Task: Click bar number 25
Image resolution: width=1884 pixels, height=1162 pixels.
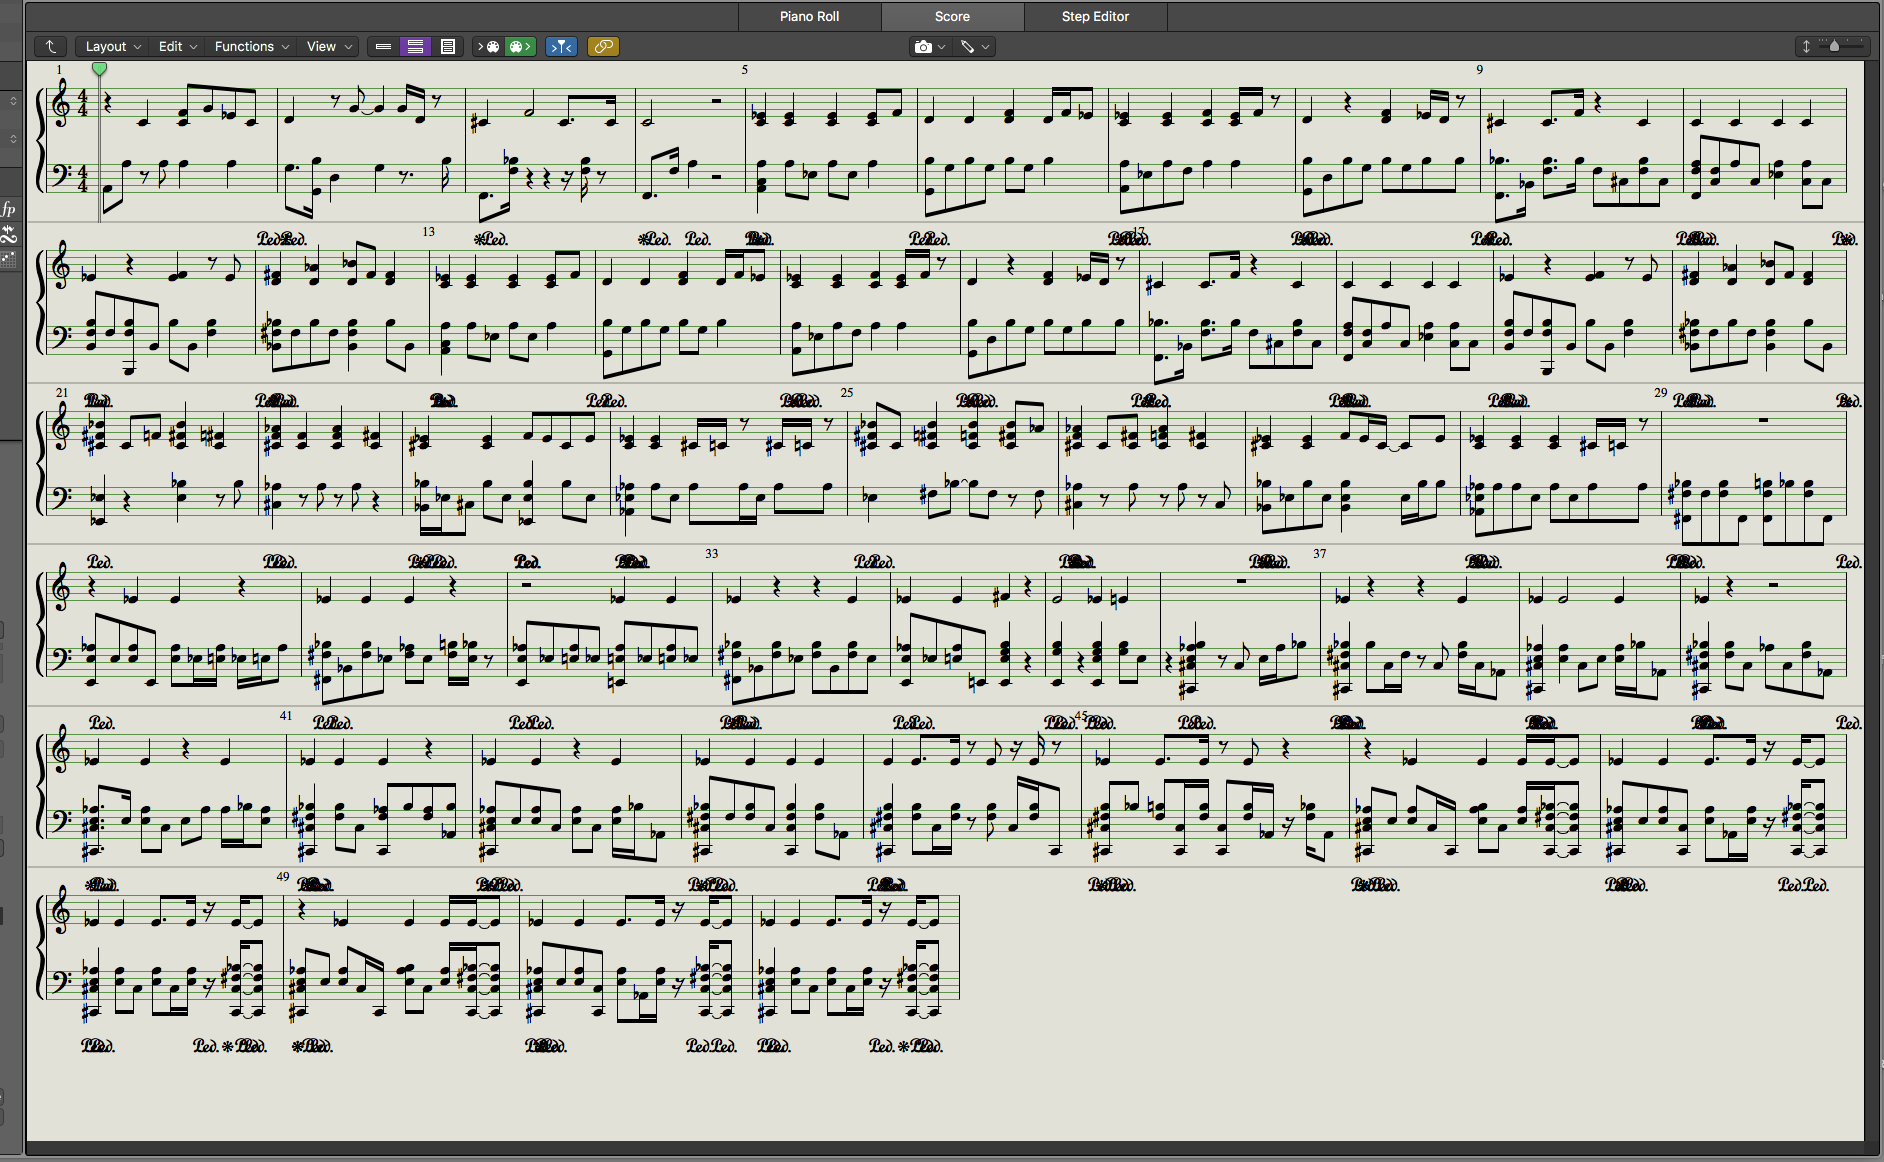Action: [846, 392]
